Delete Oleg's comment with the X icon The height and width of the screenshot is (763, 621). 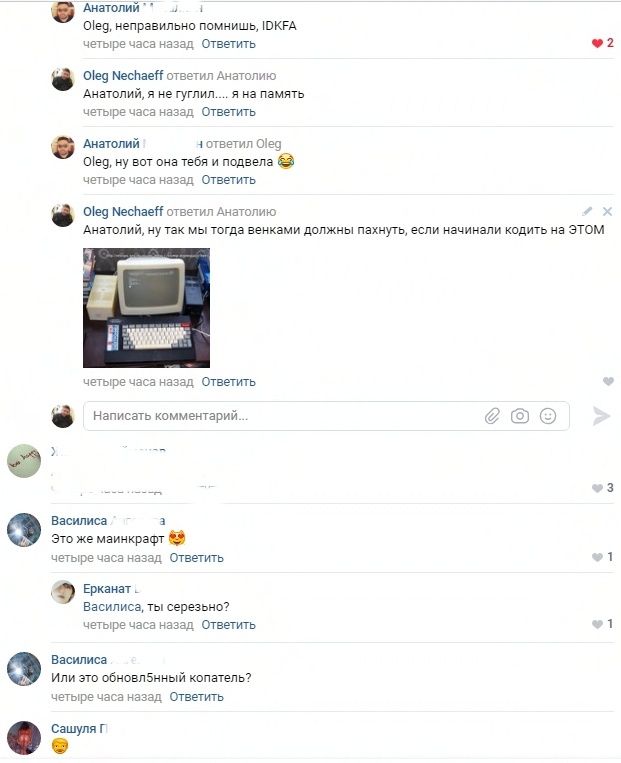pyautogui.click(x=607, y=211)
